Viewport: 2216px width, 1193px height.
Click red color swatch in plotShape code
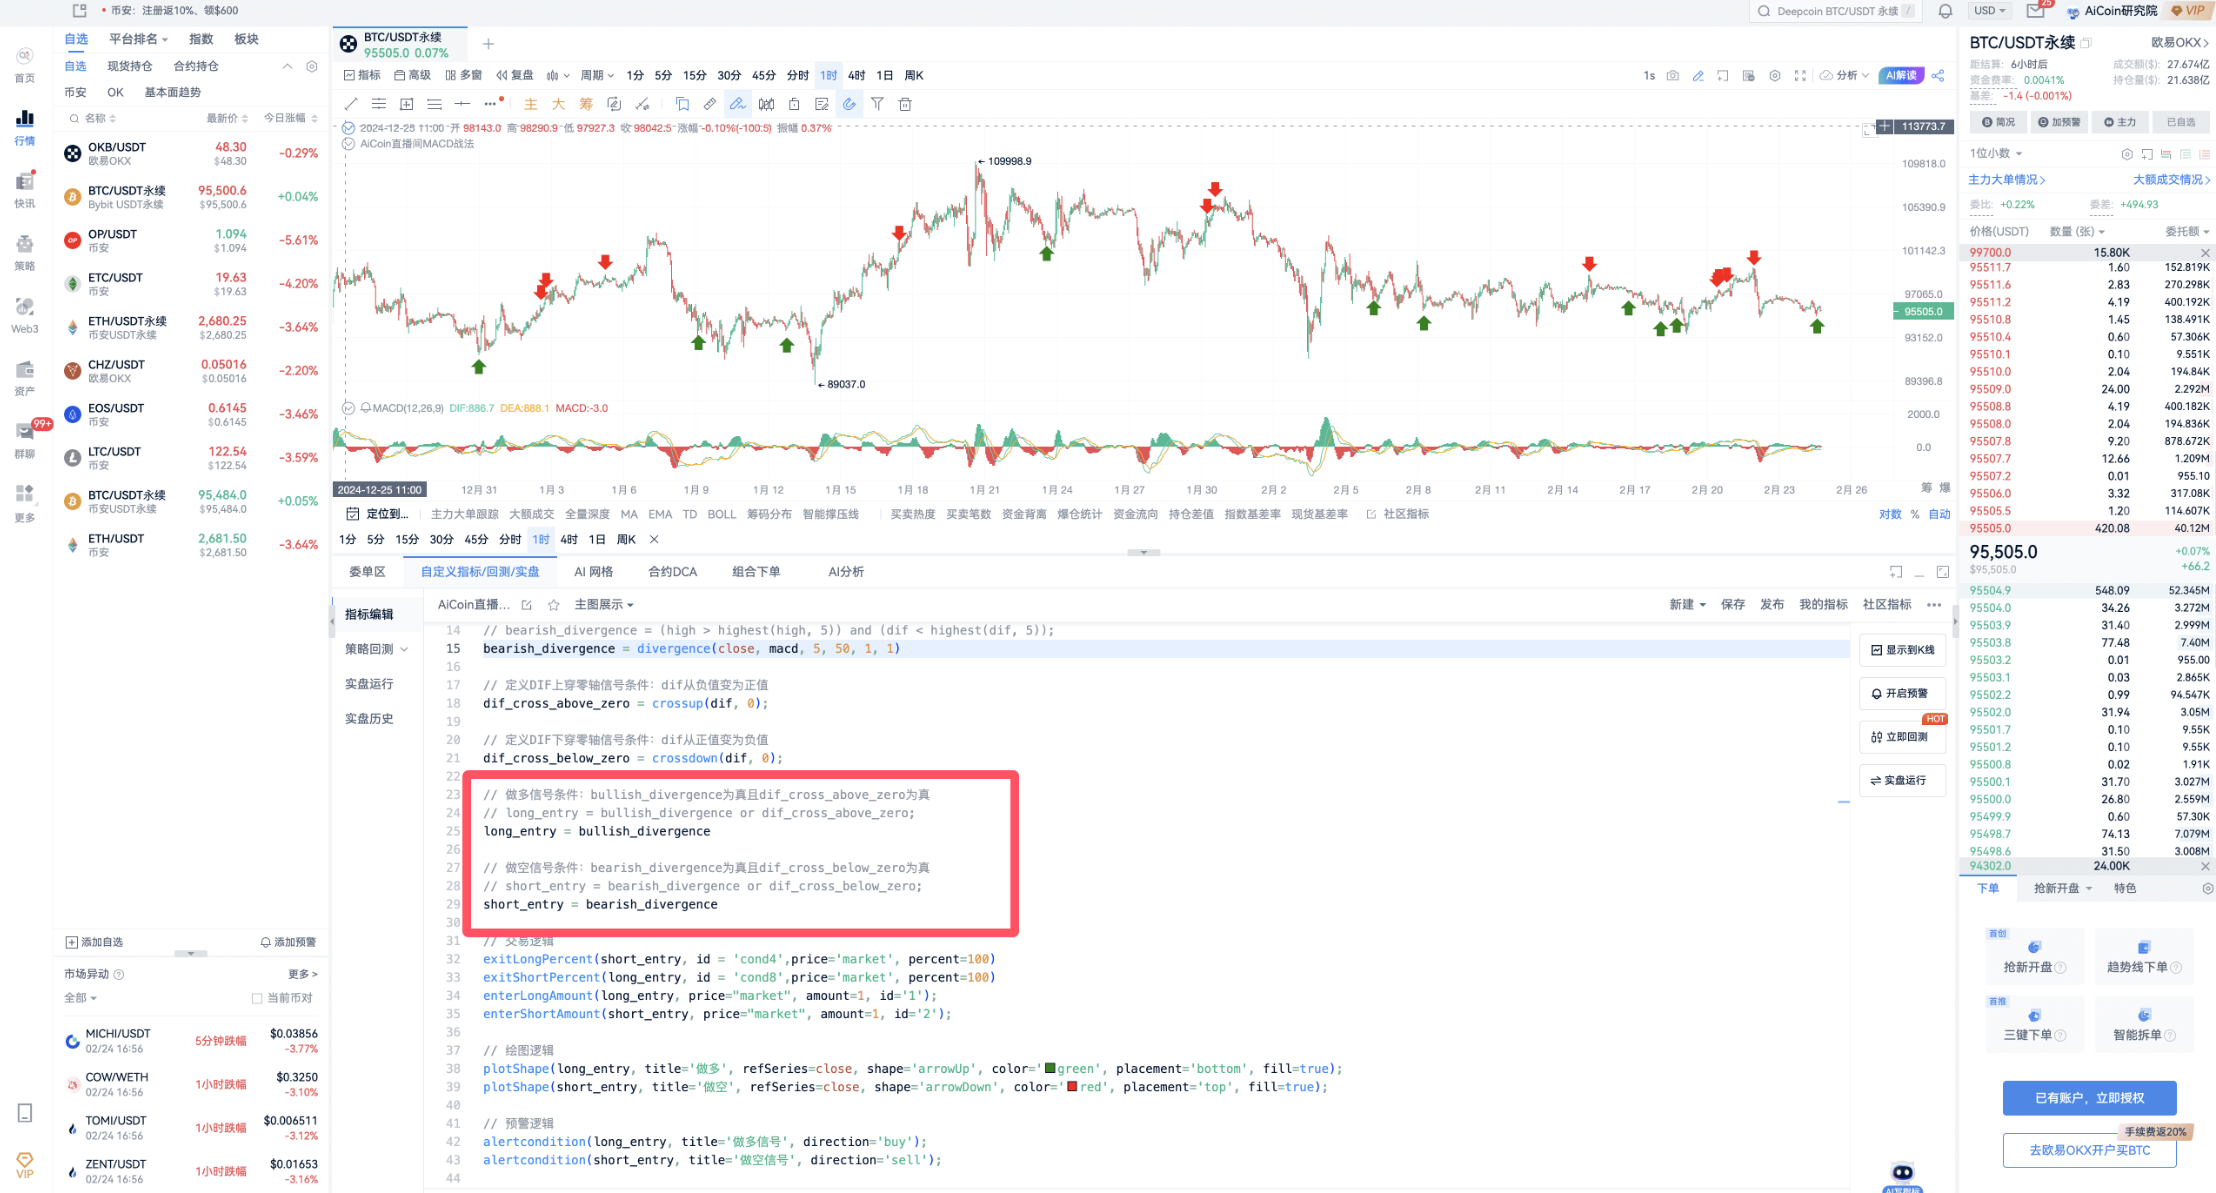1072,1087
